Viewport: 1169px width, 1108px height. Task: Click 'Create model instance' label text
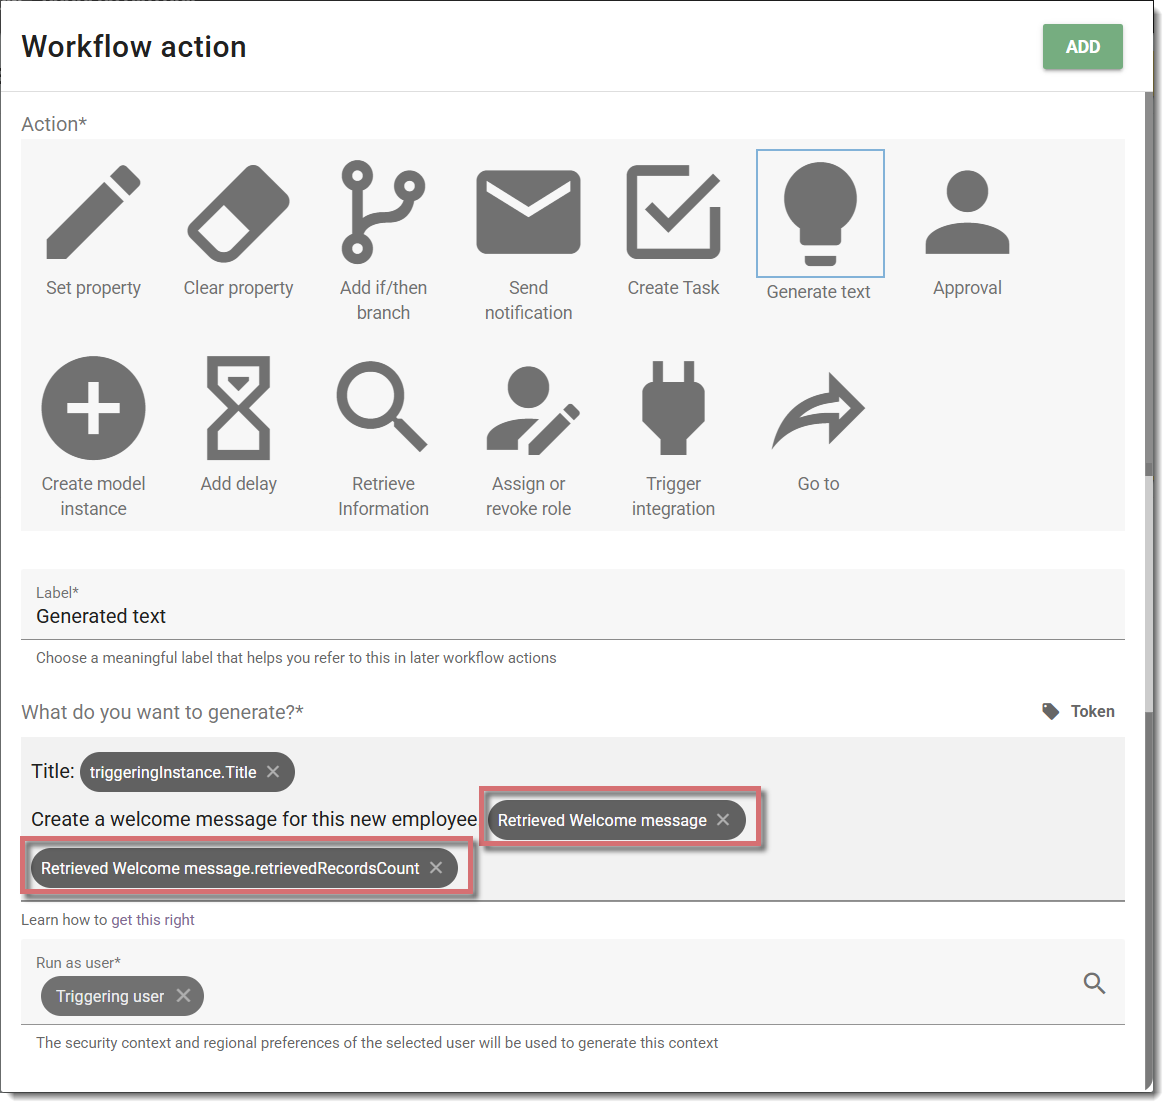pos(93,496)
